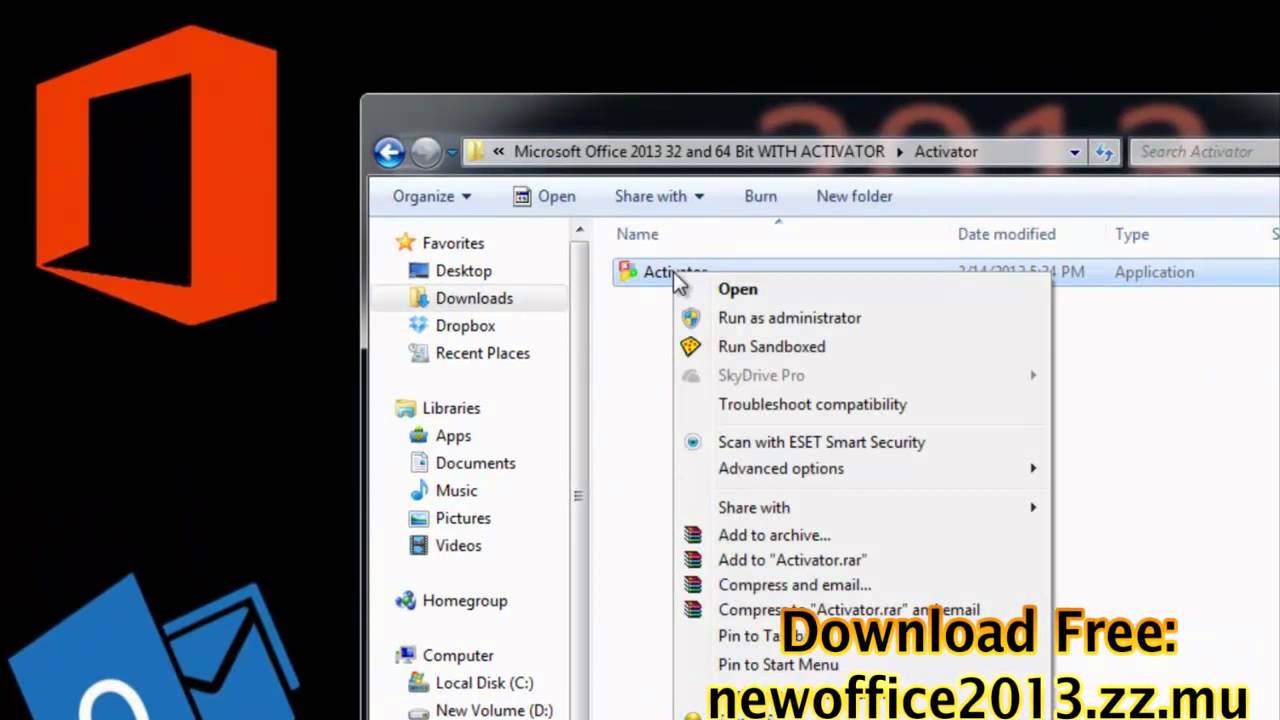1280x720 pixels.
Task: Choose Open in the context menu
Action: 862,289
